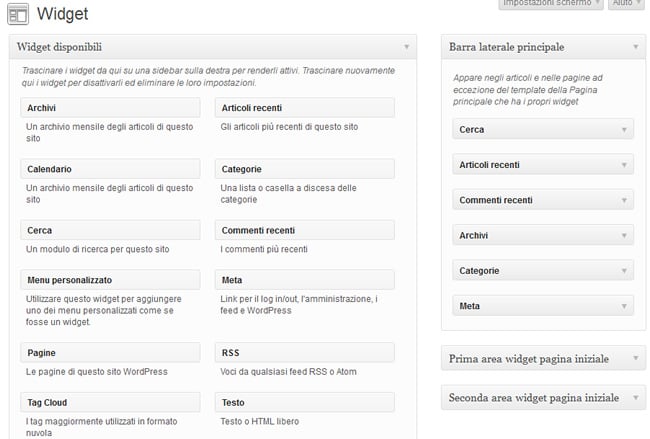This screenshot has height=439, width=650.
Task: Collapse the Widget disponibili panel arrow
Action: pos(407,47)
